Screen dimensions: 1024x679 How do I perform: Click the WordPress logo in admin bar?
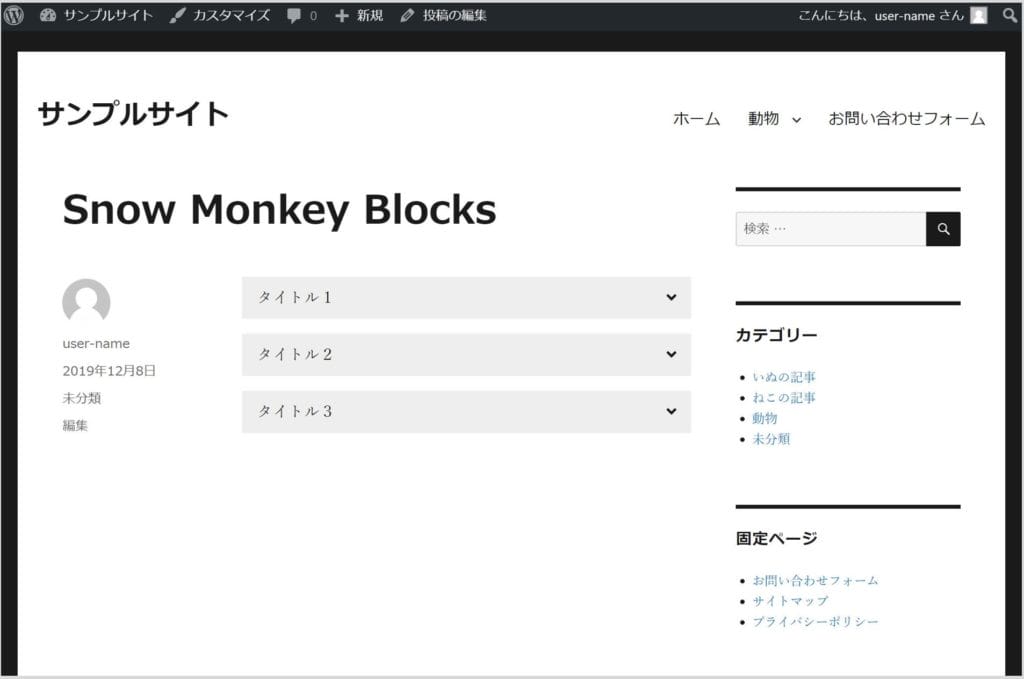14,15
